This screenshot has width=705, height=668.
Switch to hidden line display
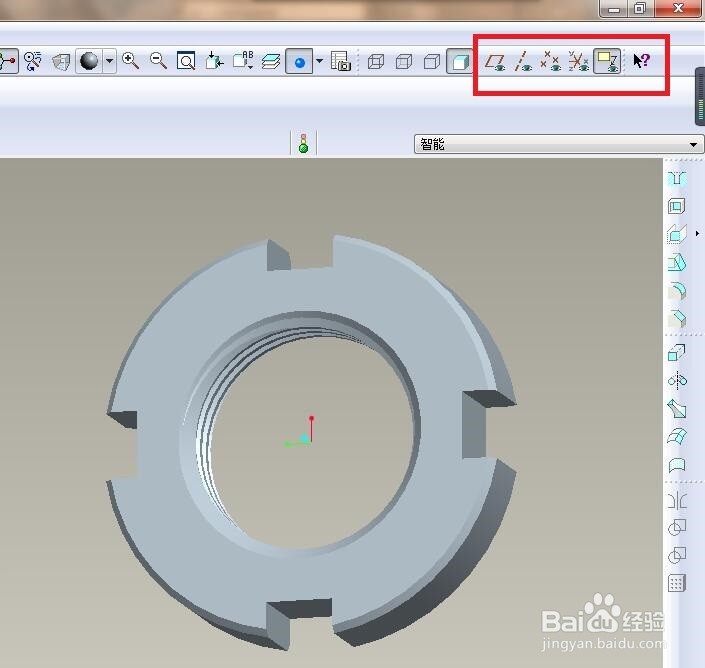click(x=404, y=61)
